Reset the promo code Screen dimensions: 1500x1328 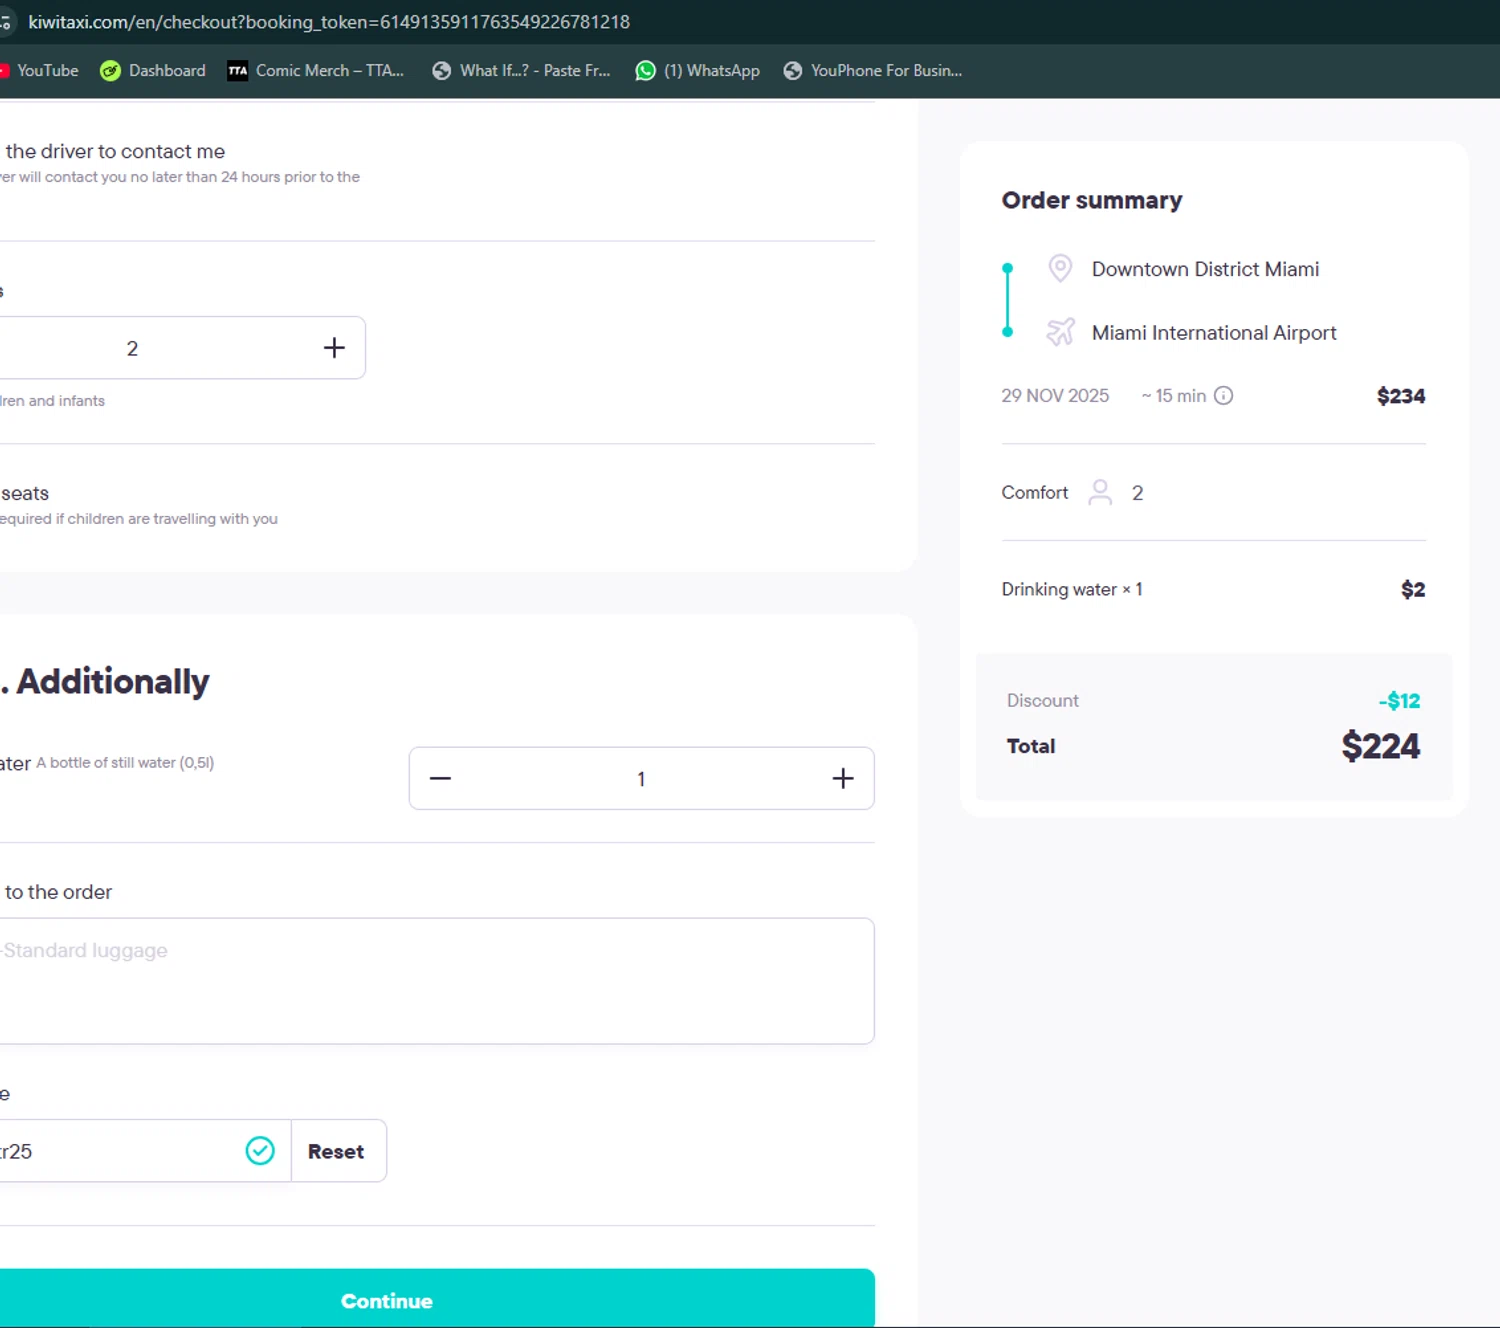pos(336,1151)
